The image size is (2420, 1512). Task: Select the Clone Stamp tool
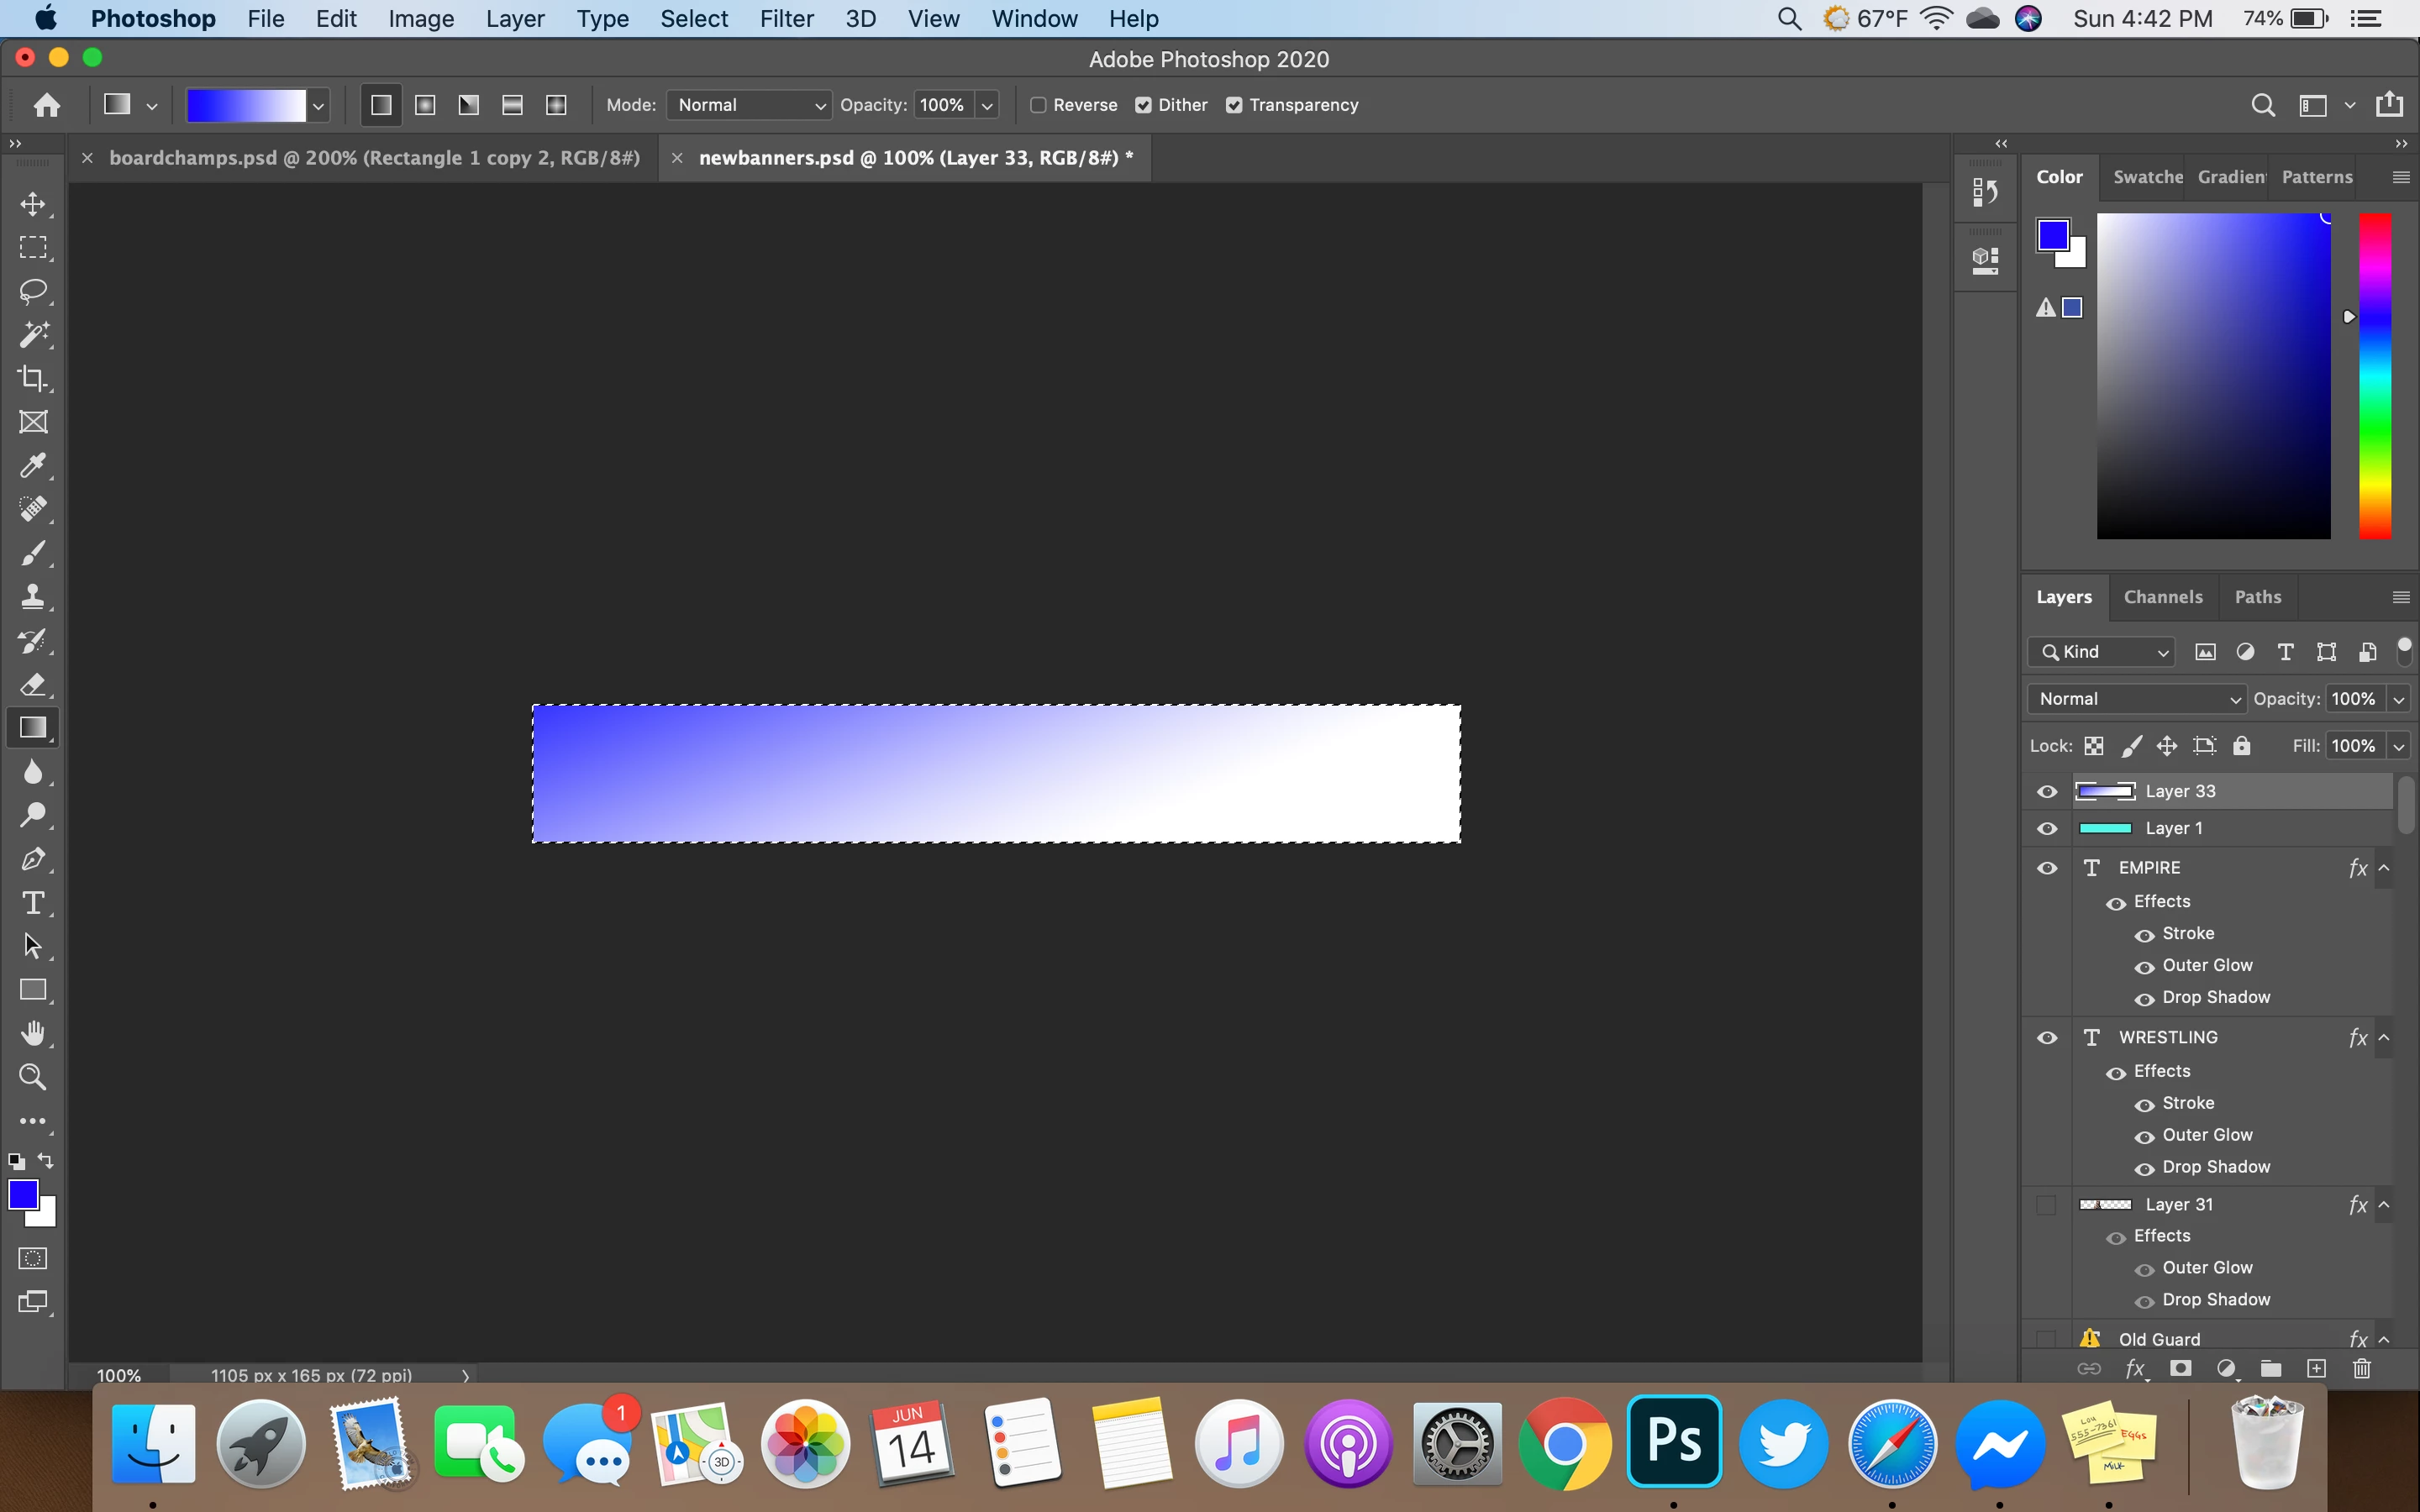coord(33,597)
